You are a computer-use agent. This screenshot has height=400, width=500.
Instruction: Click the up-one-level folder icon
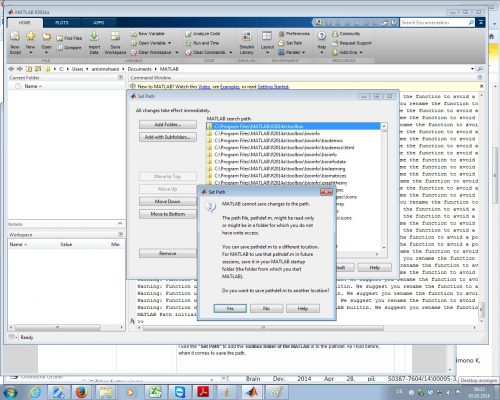[29, 69]
